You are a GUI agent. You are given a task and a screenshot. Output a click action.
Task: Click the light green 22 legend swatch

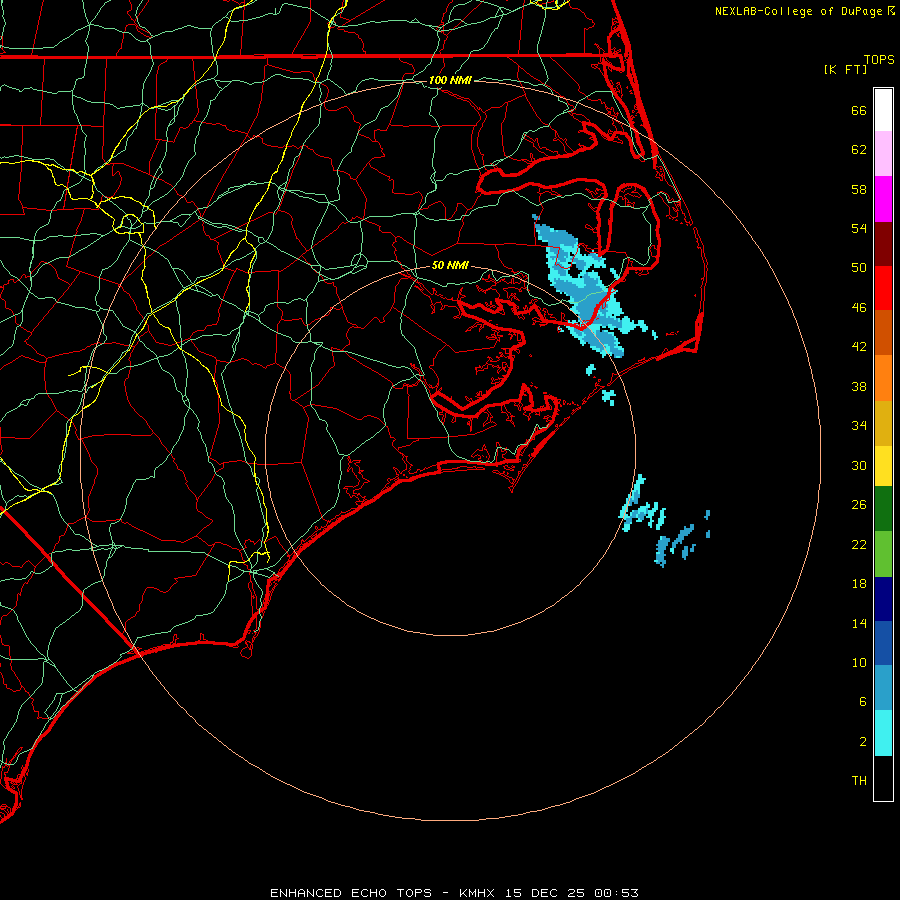(x=883, y=554)
